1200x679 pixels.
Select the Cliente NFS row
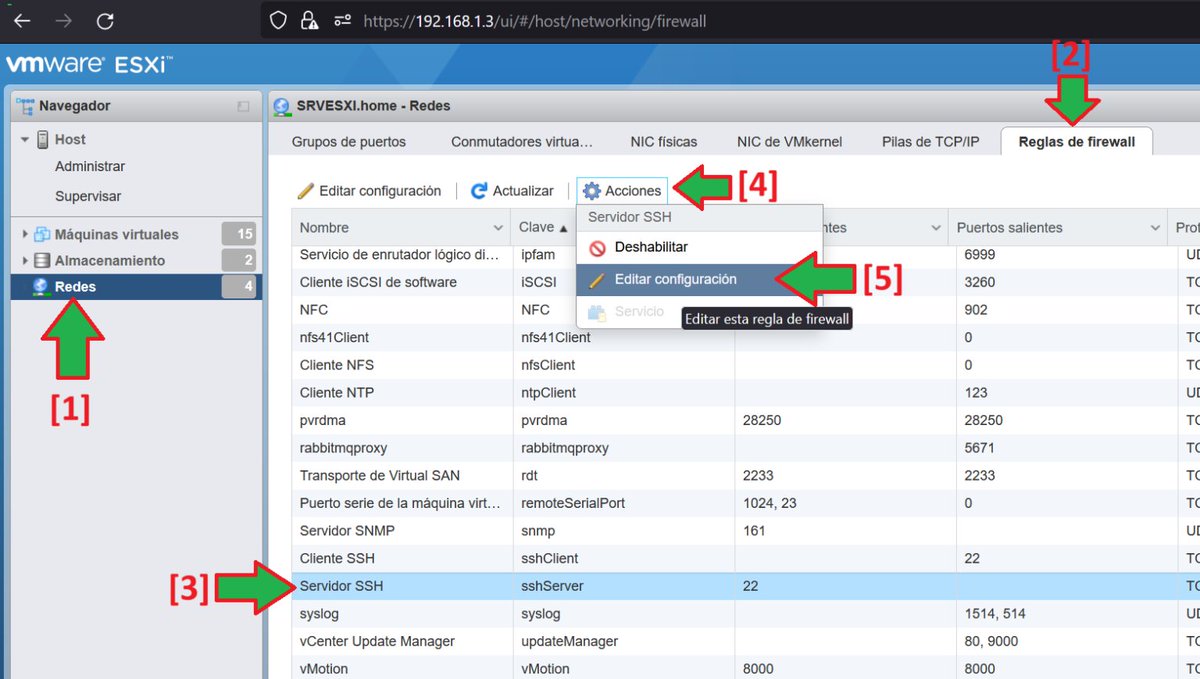[746, 365]
